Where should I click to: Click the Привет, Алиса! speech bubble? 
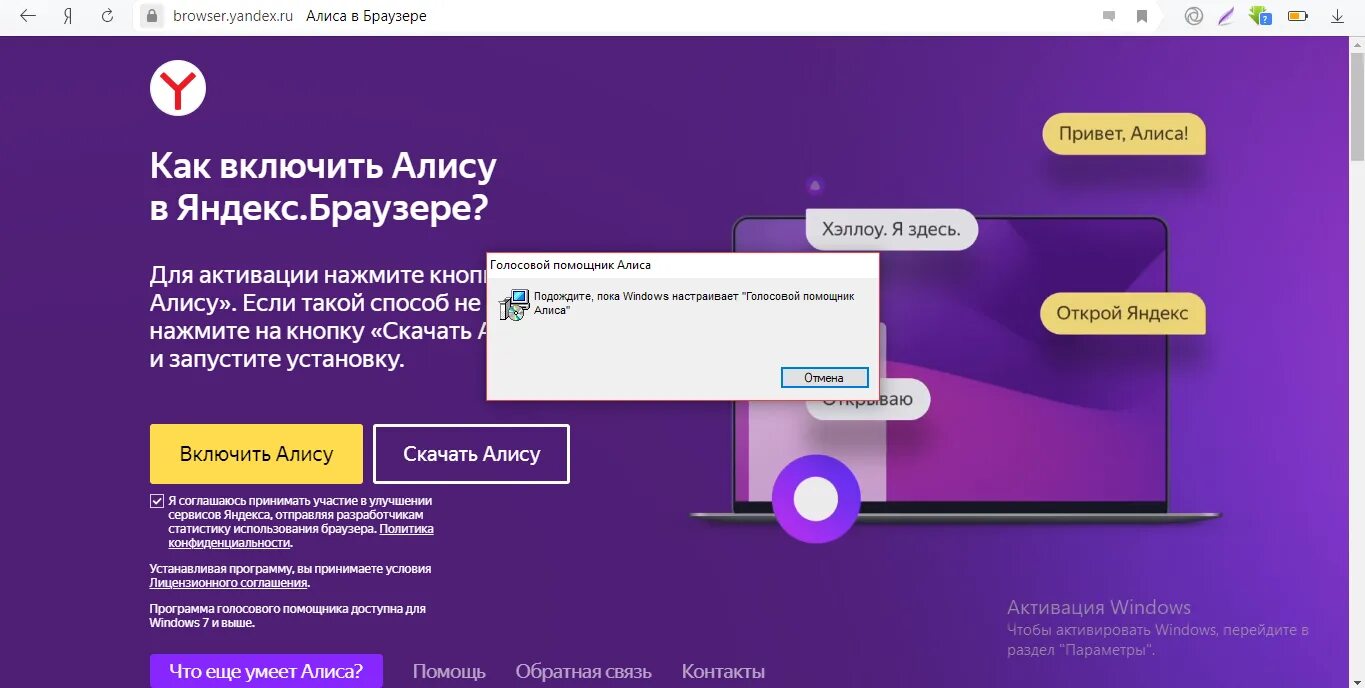1124,133
